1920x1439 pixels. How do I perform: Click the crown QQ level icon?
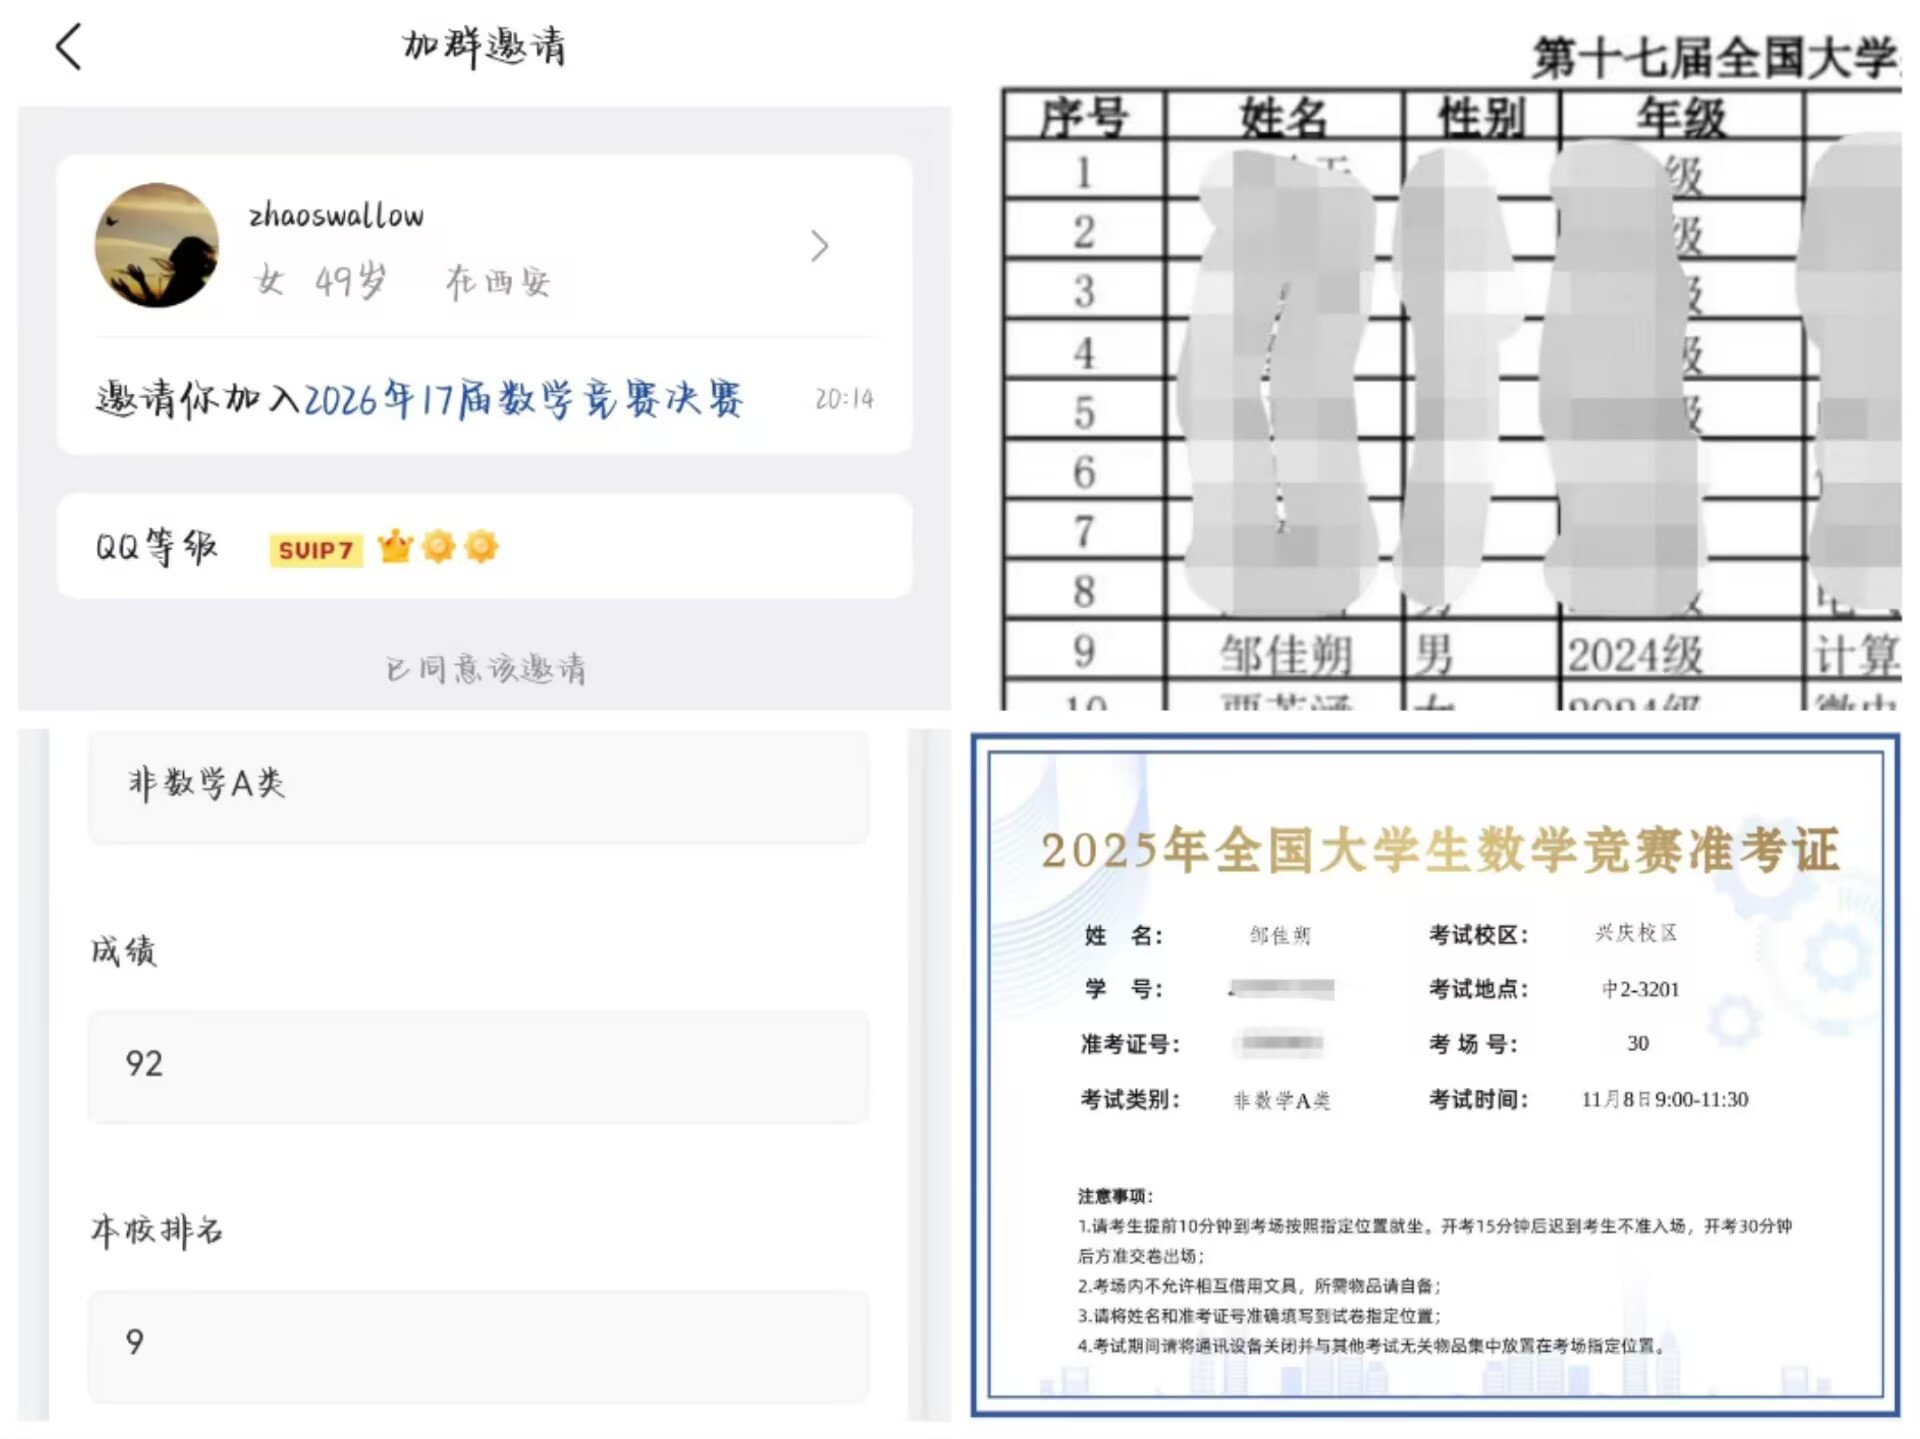point(395,546)
